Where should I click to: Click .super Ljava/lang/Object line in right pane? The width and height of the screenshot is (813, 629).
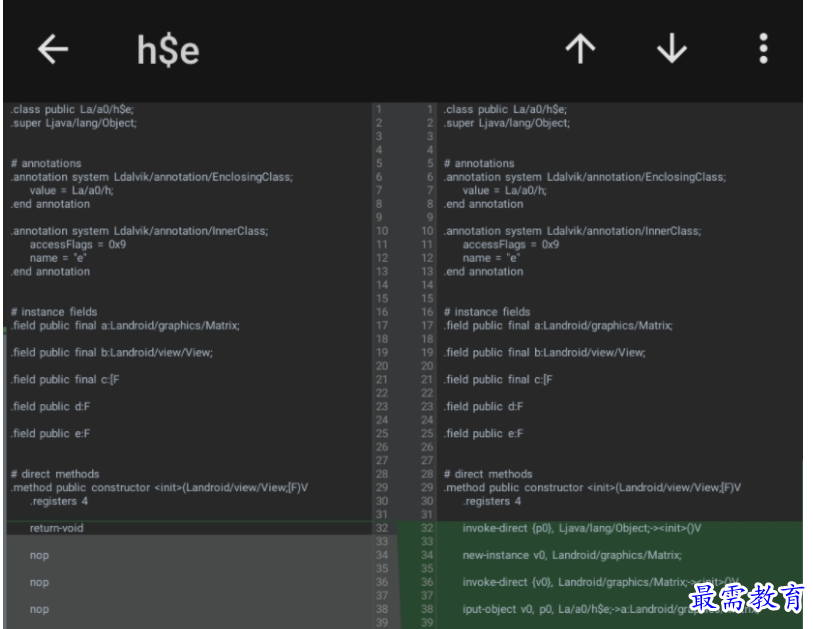click(507, 123)
